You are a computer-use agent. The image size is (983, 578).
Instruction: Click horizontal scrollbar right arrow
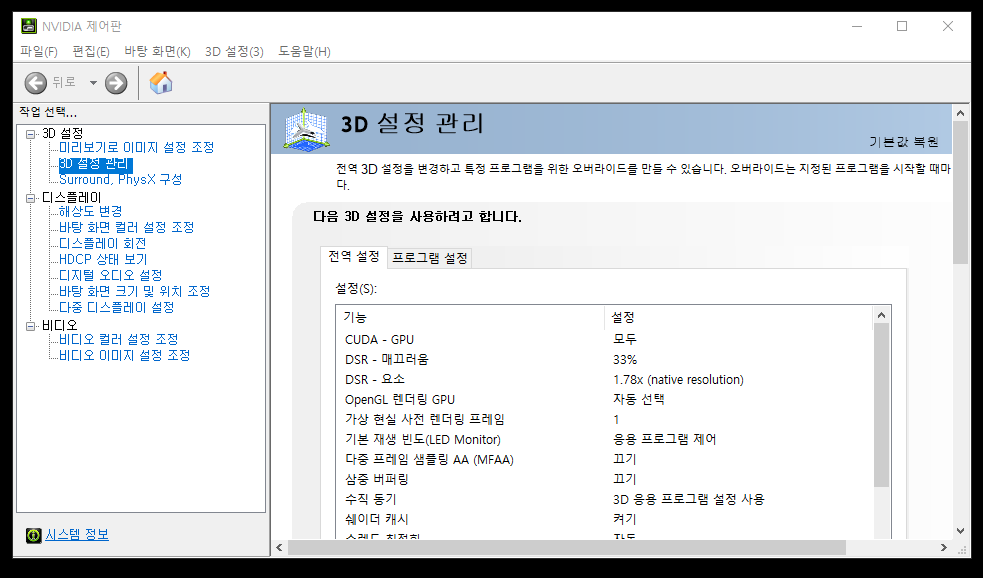click(944, 547)
